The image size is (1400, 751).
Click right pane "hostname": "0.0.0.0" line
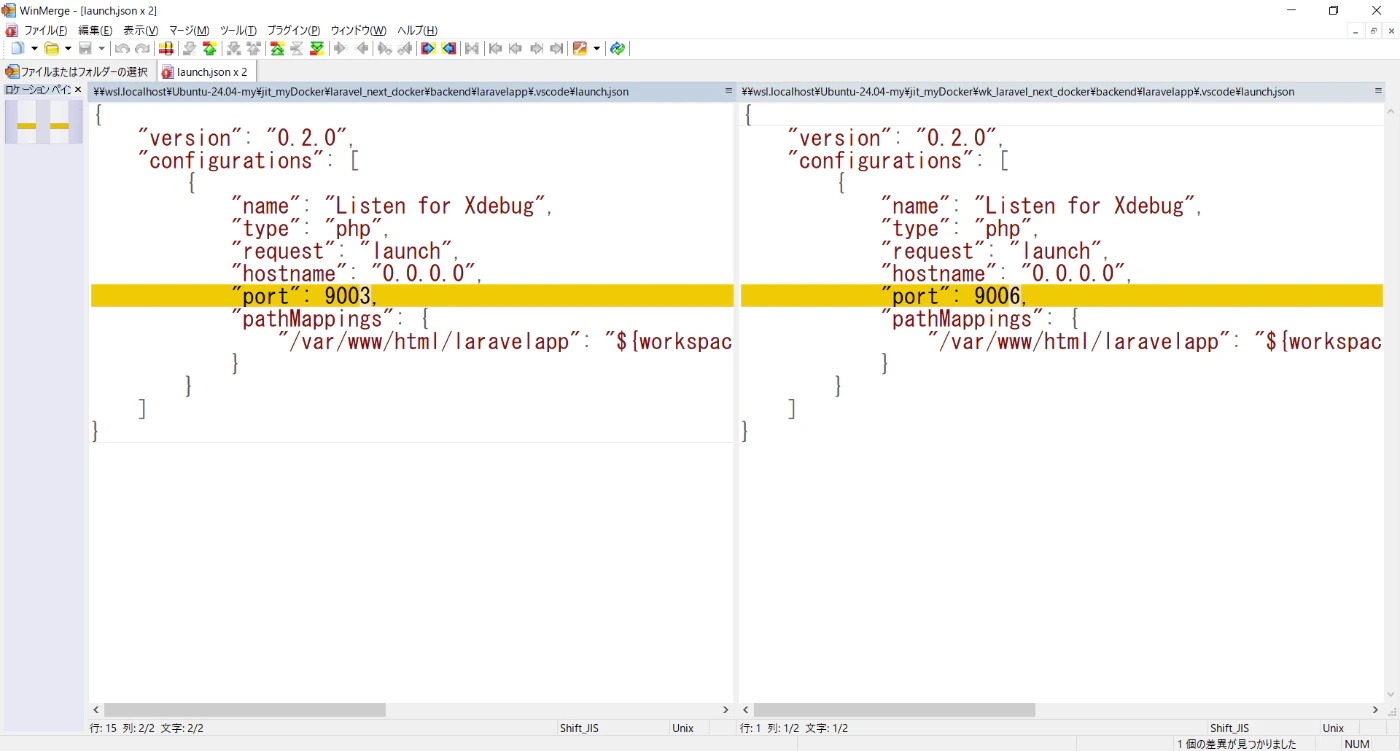click(x=1005, y=273)
